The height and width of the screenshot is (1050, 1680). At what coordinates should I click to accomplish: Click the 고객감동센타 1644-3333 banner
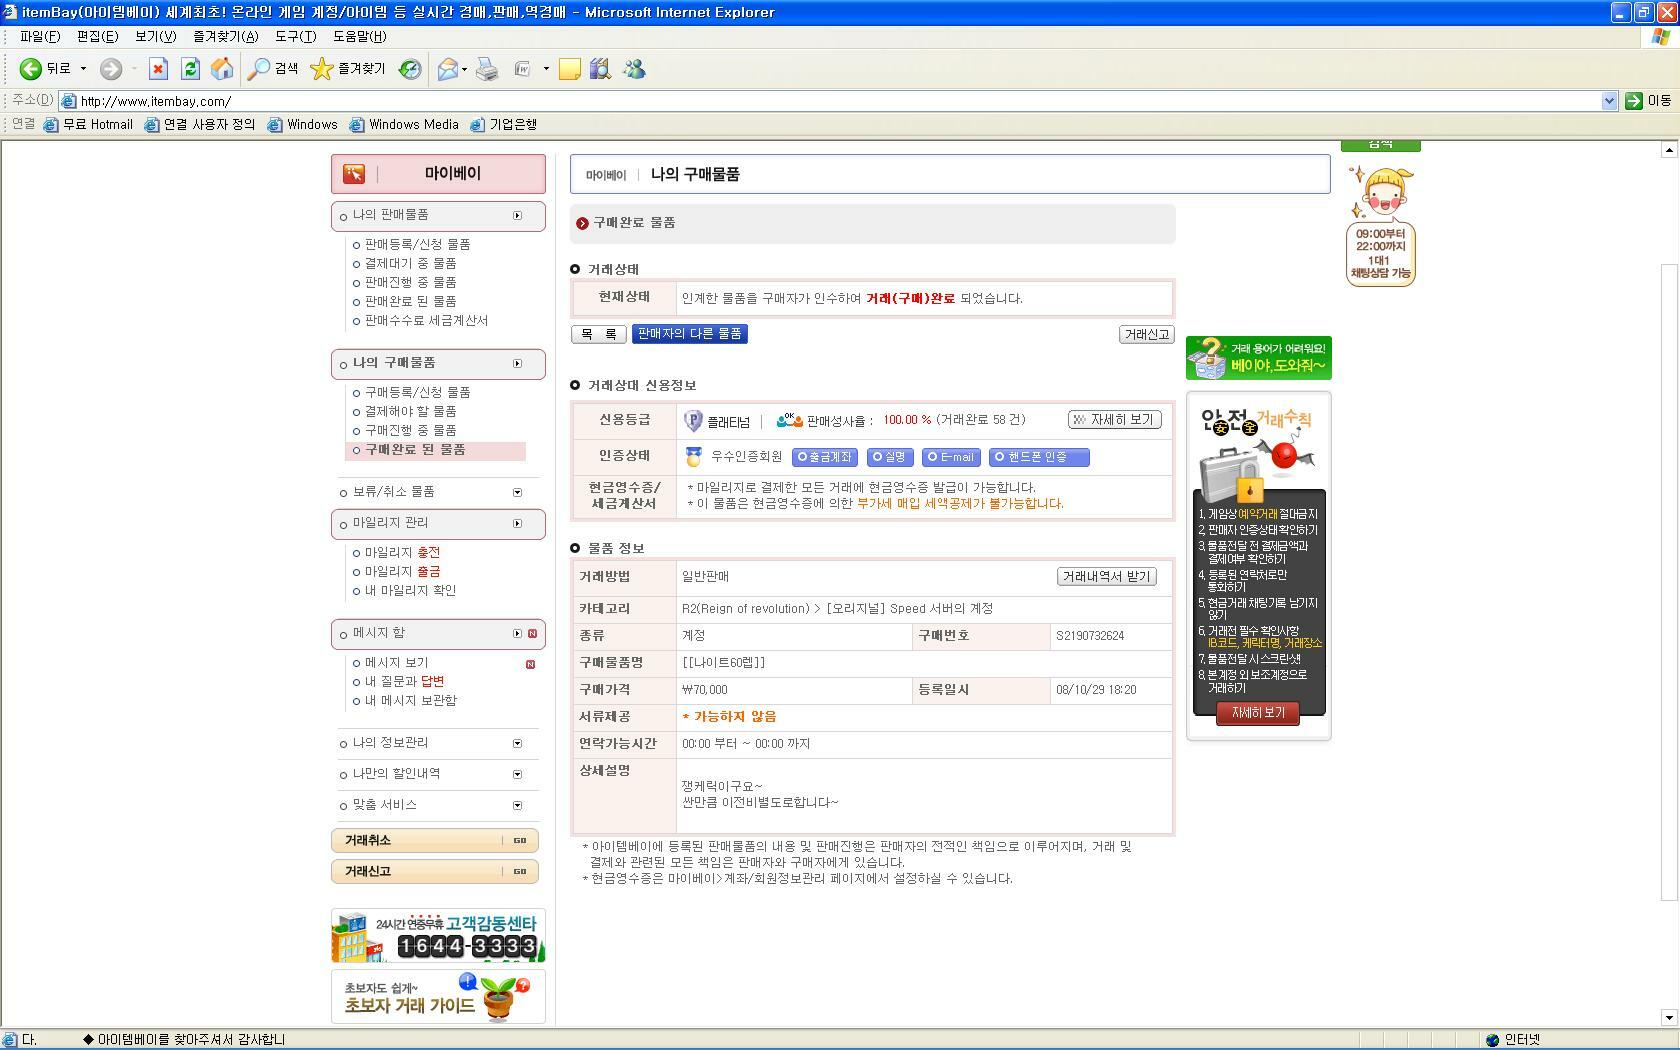click(437, 936)
